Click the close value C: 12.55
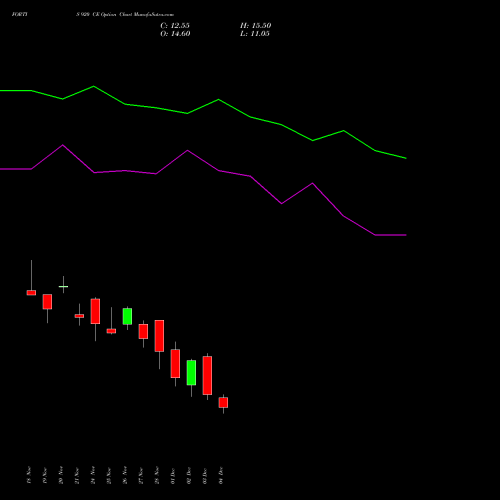The width and height of the screenshot is (500, 500). pos(175,26)
